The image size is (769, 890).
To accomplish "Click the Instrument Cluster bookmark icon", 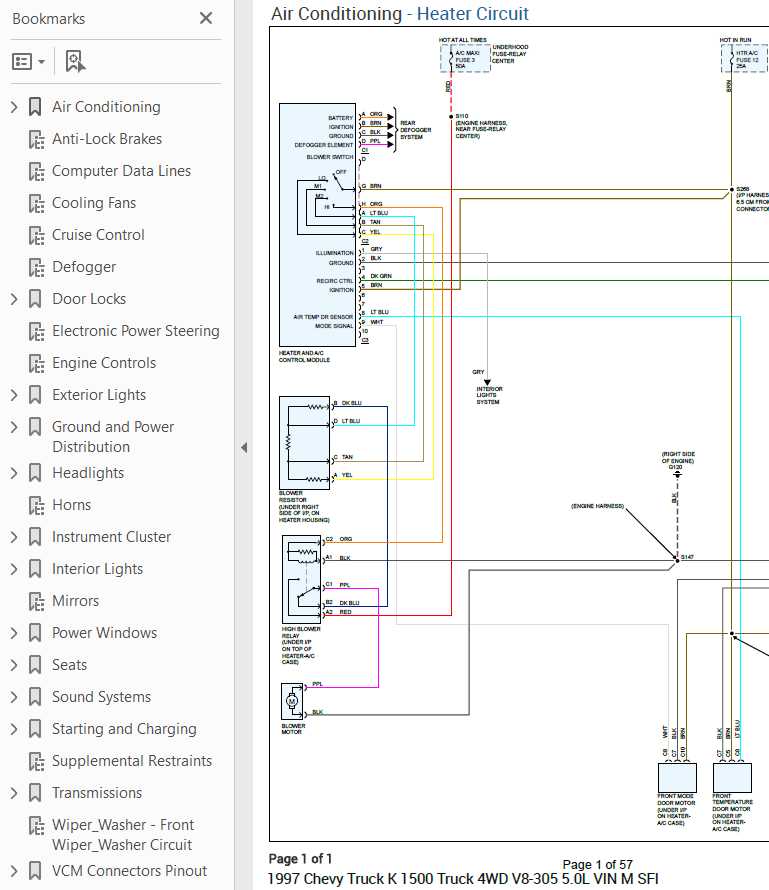I will coord(35,537).
